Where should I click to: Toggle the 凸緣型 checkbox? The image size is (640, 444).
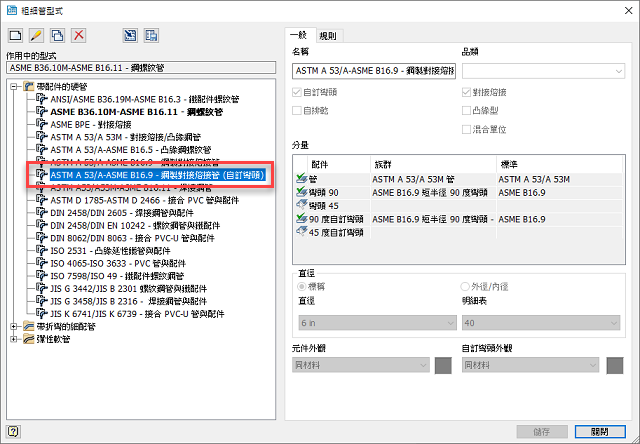(x=466, y=111)
